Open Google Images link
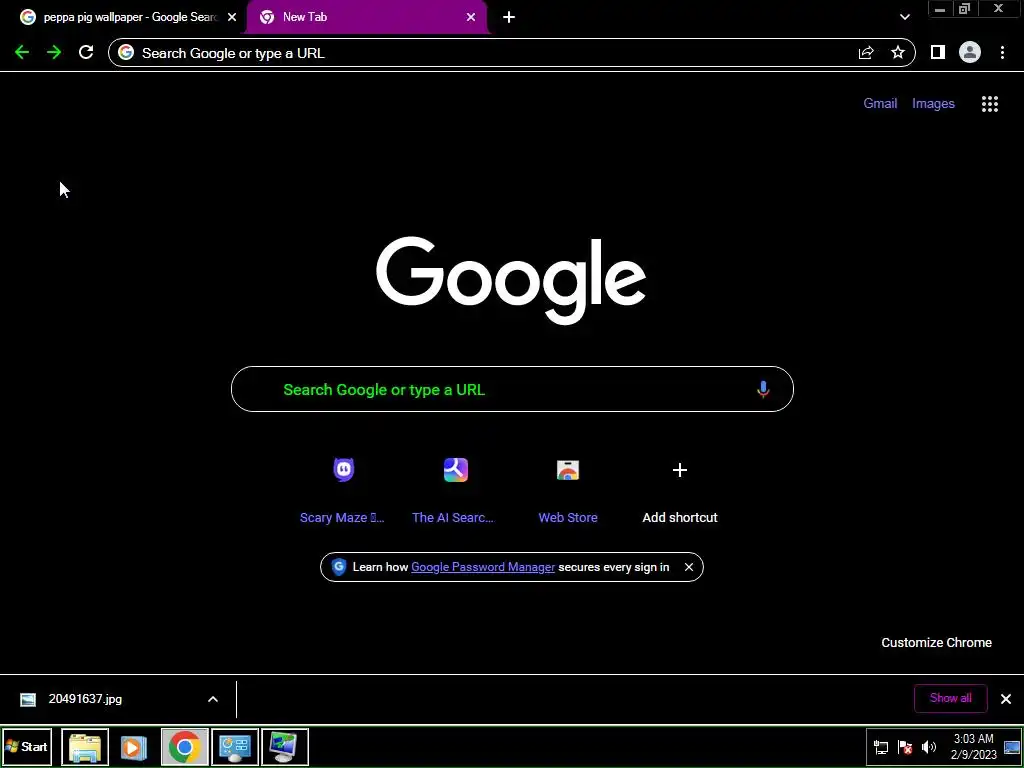1024x768 pixels. click(933, 104)
